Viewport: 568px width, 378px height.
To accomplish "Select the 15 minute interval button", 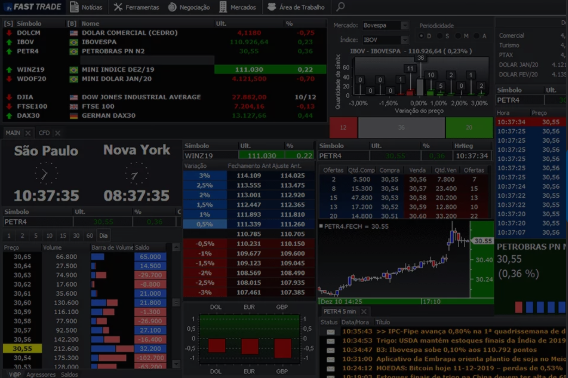I will [x=63, y=236].
